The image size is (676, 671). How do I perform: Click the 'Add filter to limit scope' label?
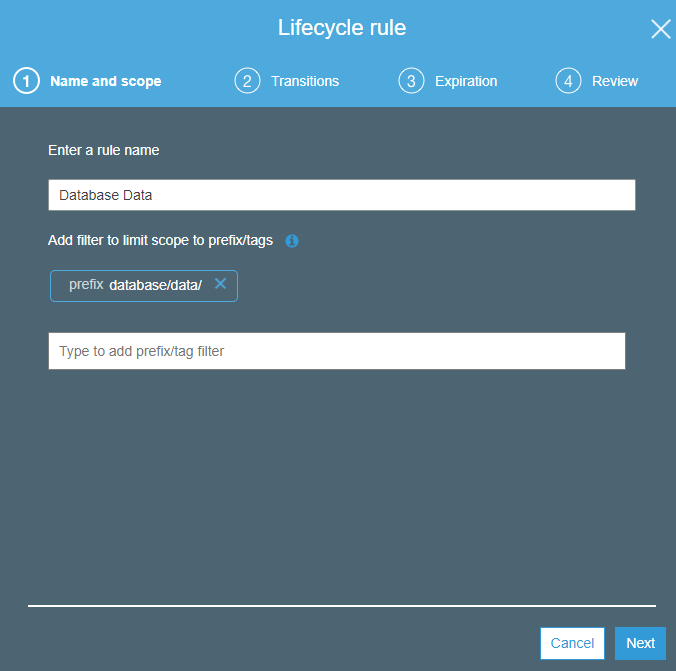click(x=160, y=241)
